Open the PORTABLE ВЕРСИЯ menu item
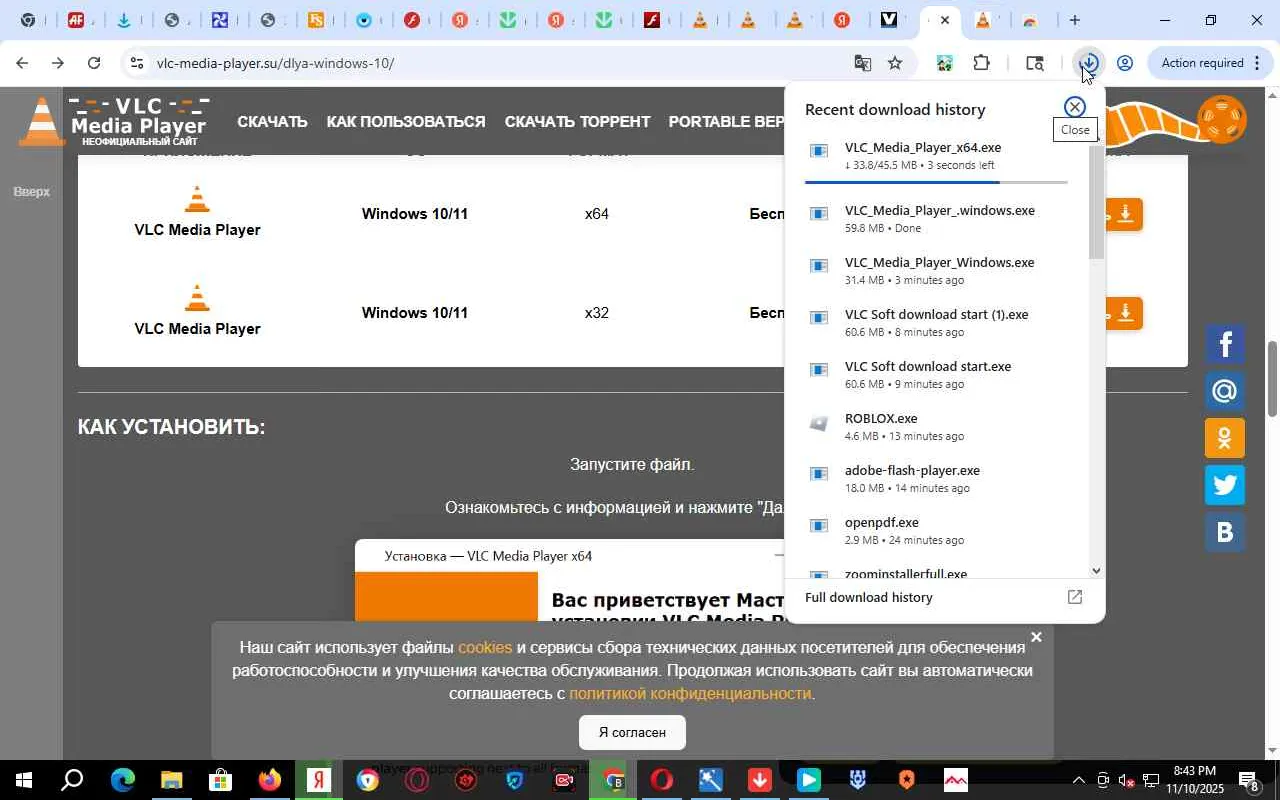Image resolution: width=1280 pixels, height=800 pixels. (727, 122)
